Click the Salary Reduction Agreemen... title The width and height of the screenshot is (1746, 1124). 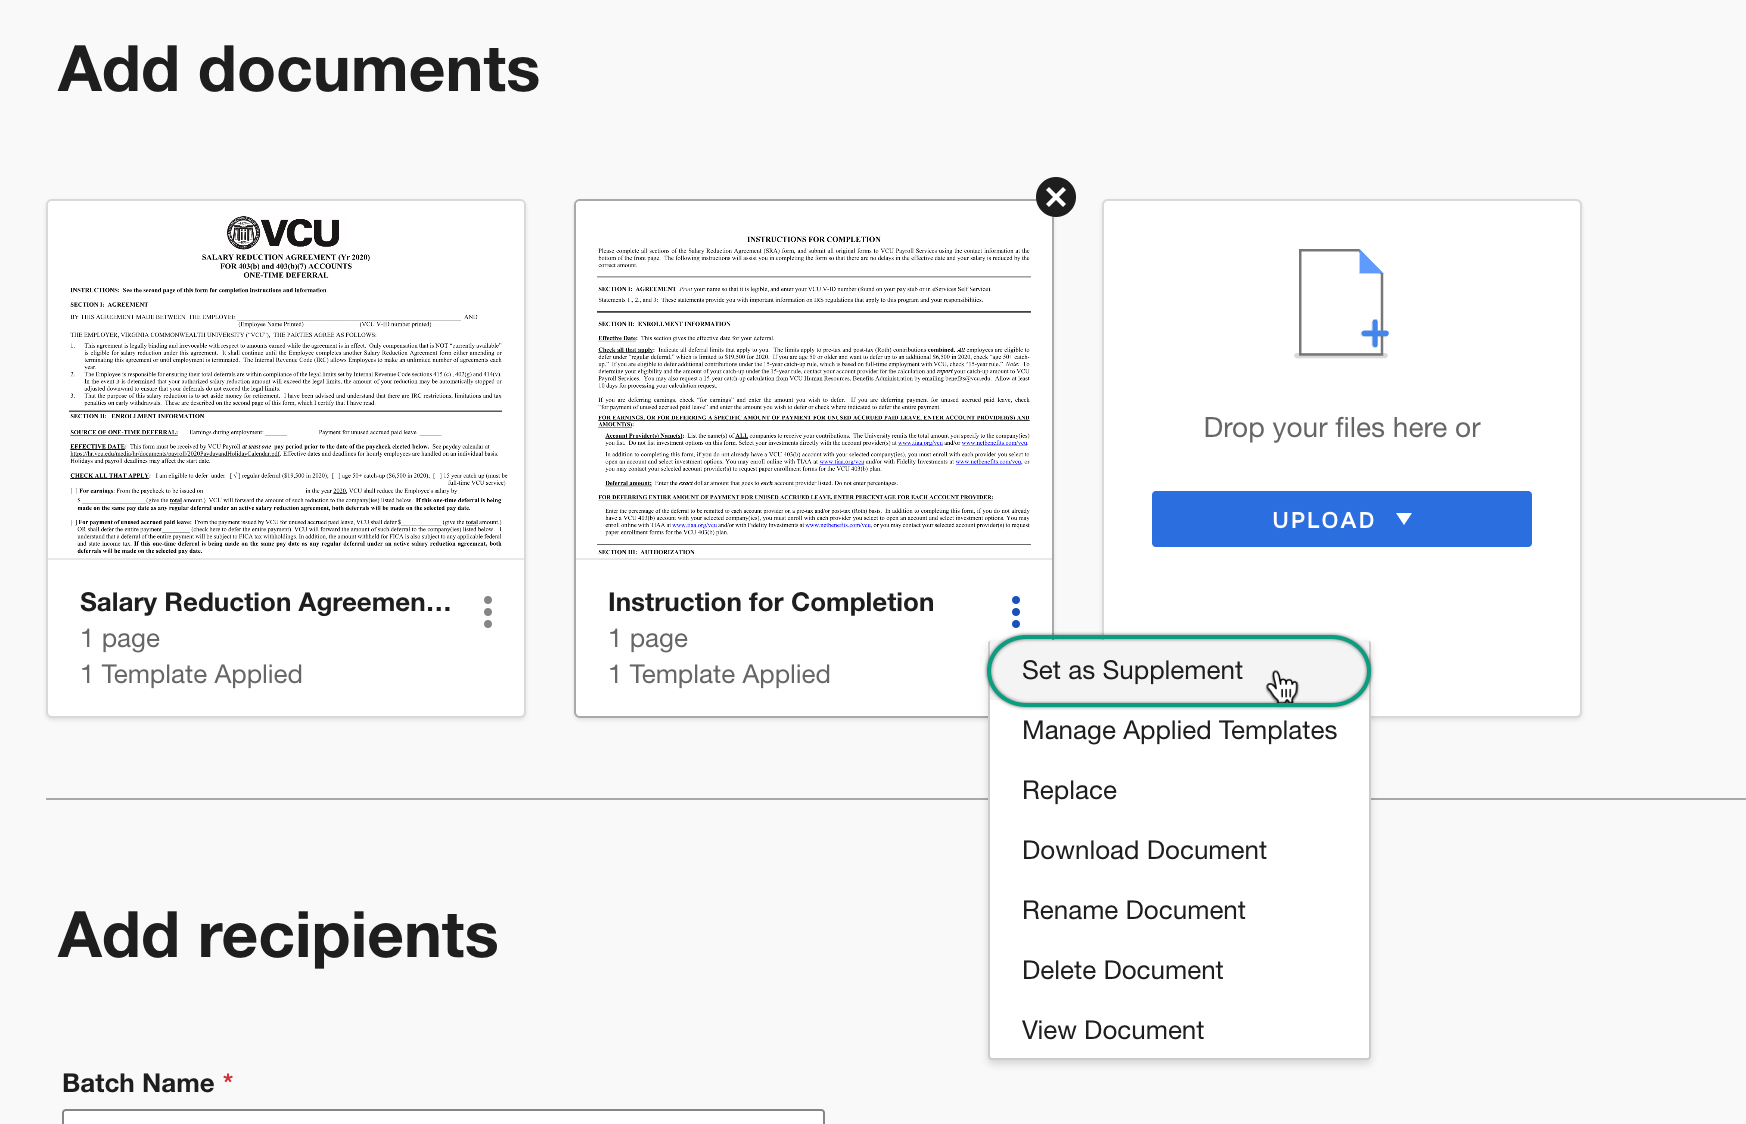pyautogui.click(x=265, y=602)
